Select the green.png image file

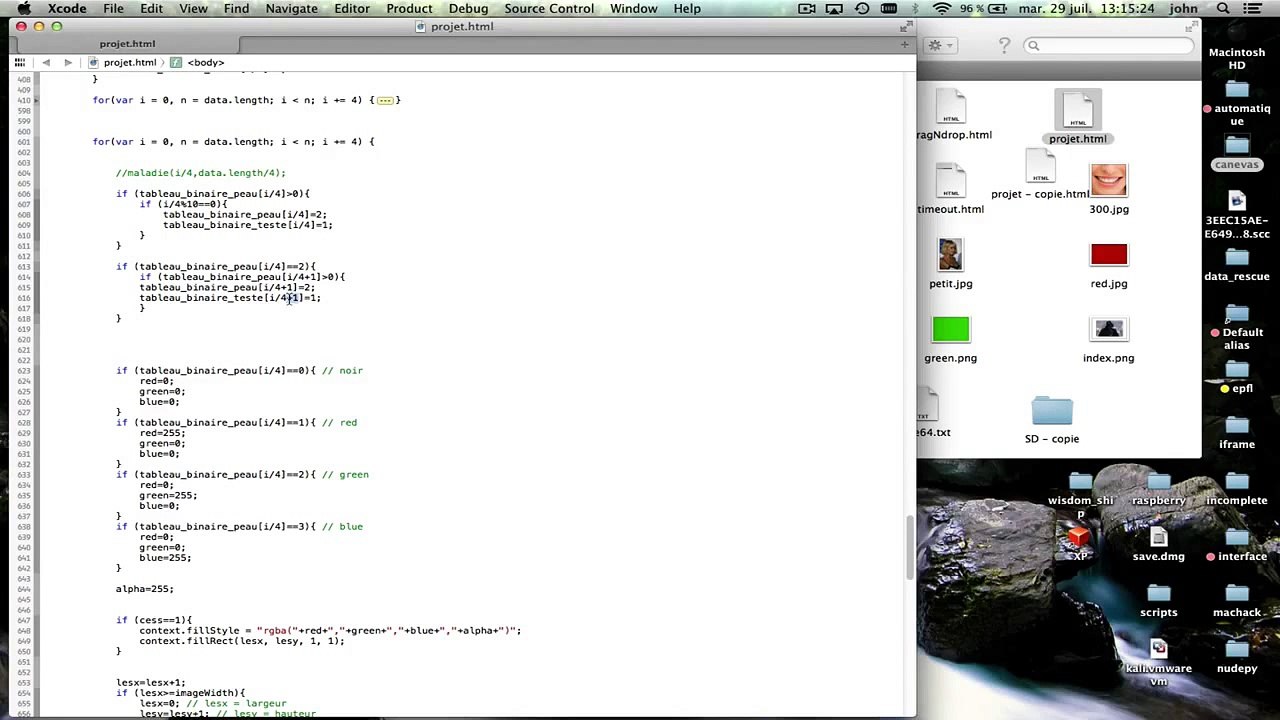coord(950,338)
